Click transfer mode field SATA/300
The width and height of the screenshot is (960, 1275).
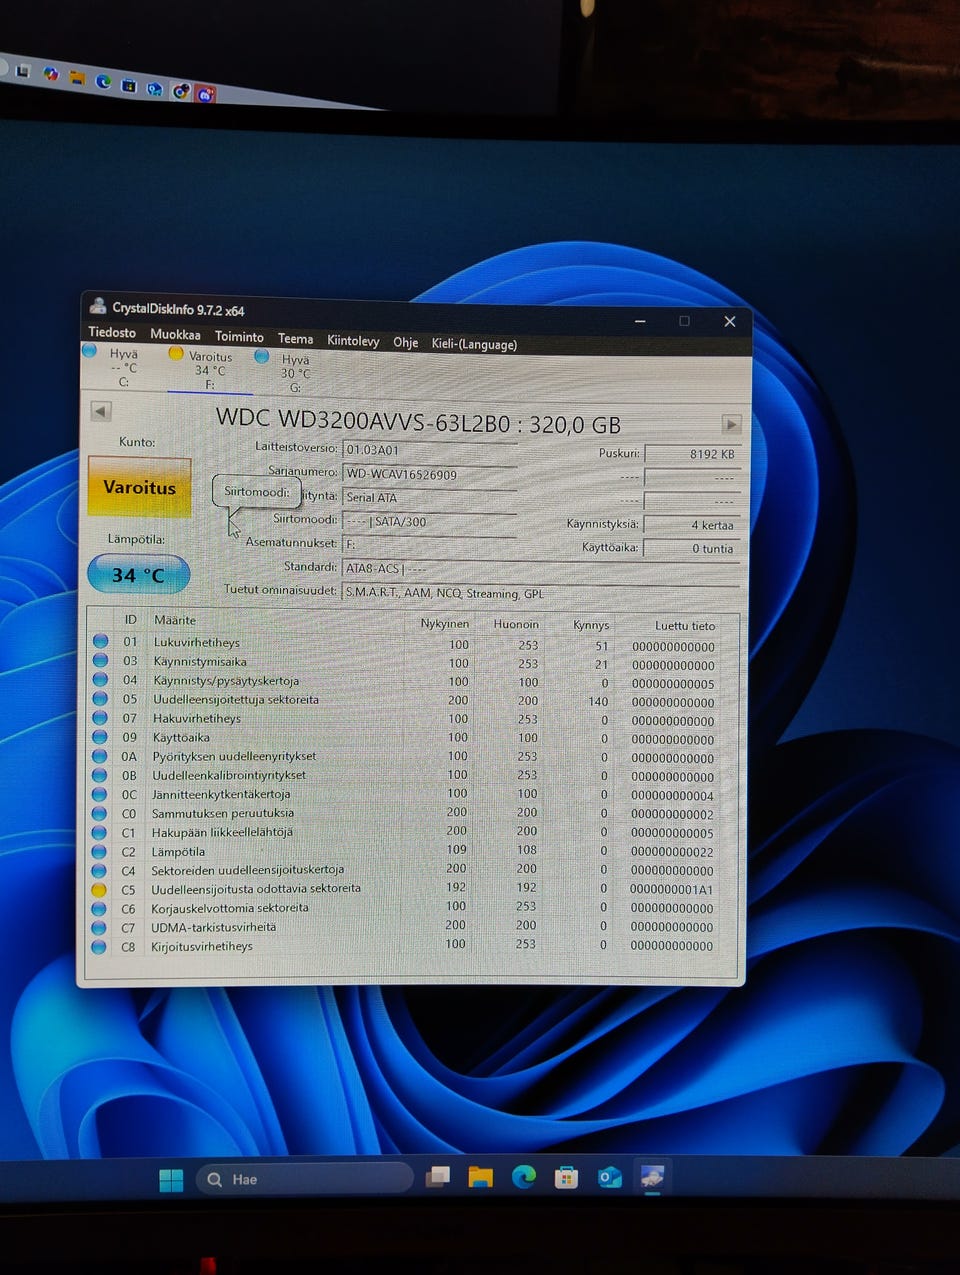[x=430, y=521]
